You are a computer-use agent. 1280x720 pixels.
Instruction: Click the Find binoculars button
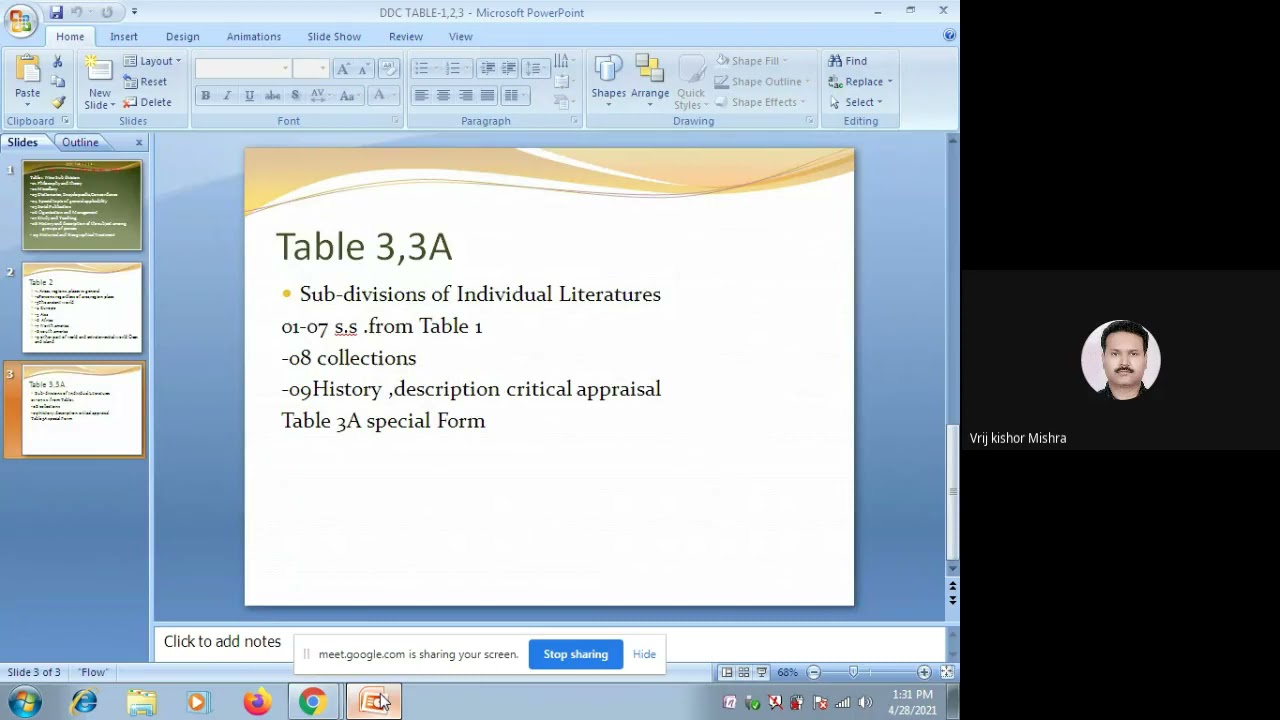click(847, 61)
